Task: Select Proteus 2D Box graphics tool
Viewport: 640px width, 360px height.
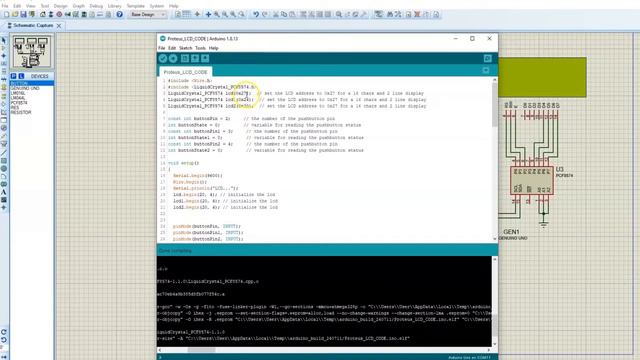Action: [4, 160]
